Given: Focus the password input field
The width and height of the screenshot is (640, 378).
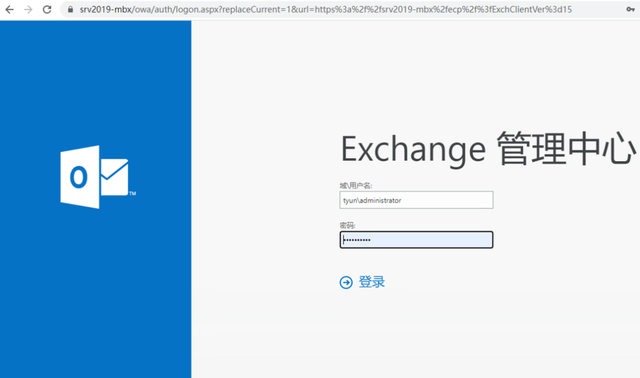Looking at the screenshot, I should pos(416,240).
